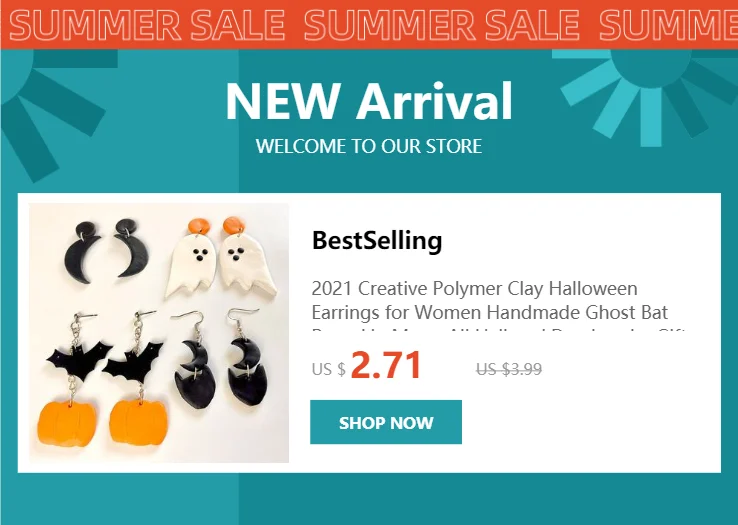Viewport: 738px width, 525px height.
Task: Click the orange stud atop a ghost earring
Action: coord(199,225)
